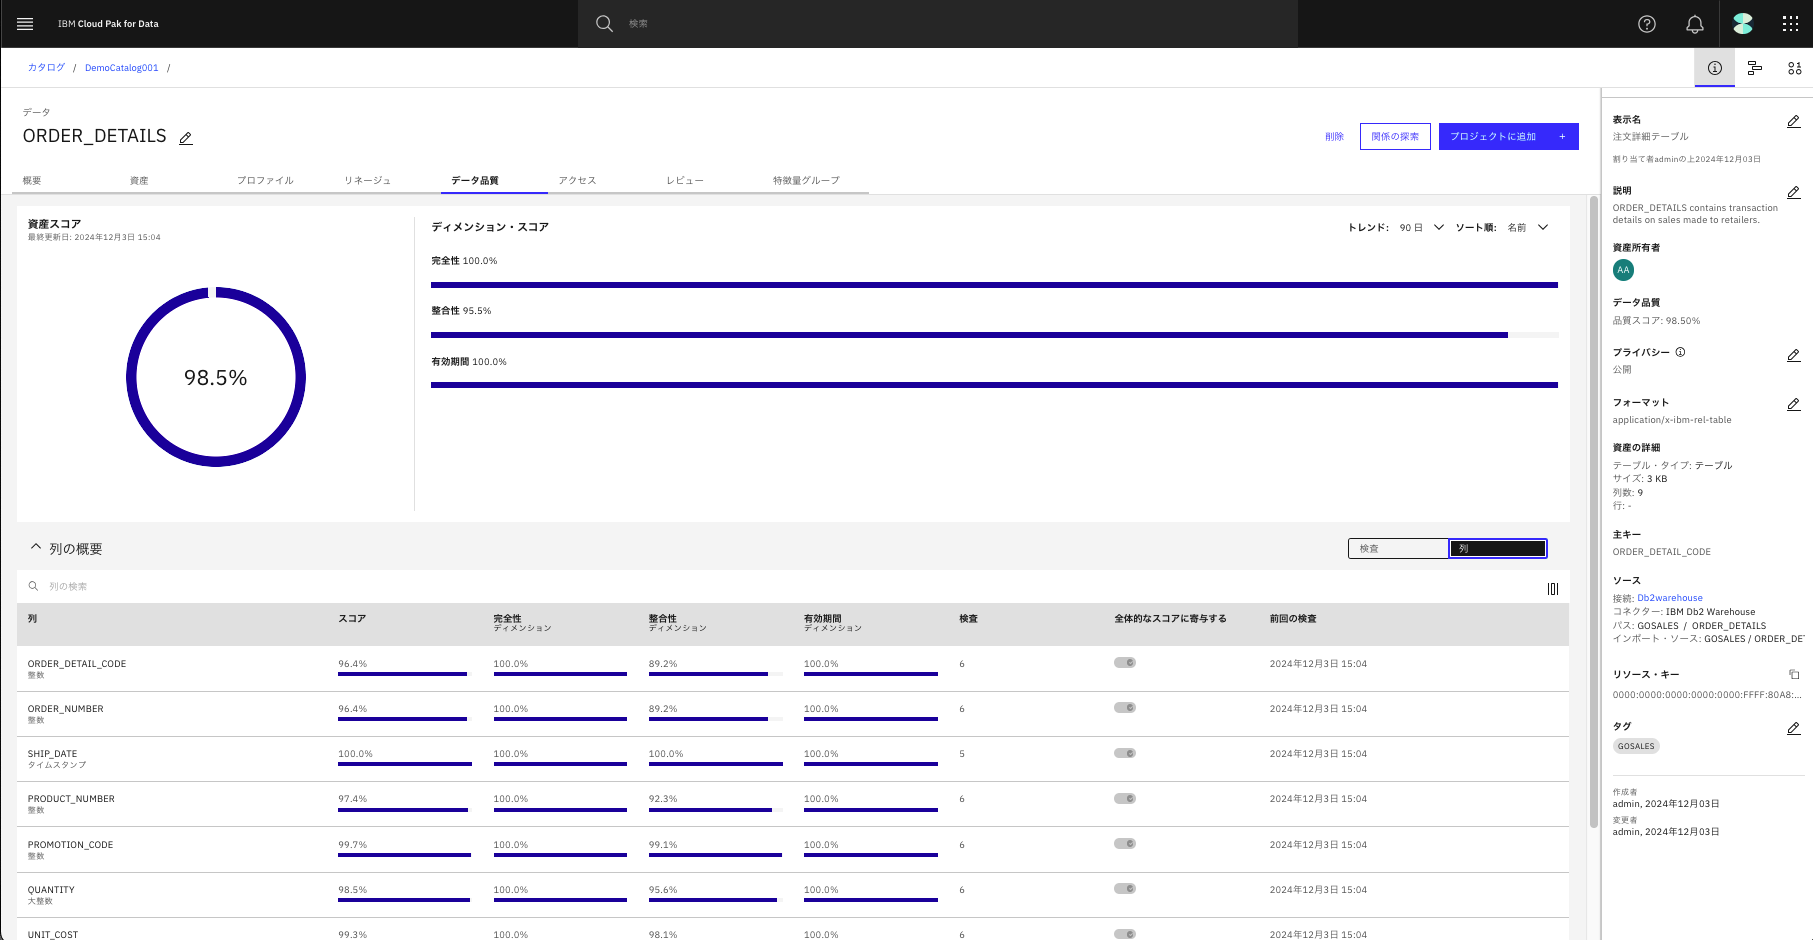The image size is (1813, 940).
Task: Open the DemoCatalog001 breadcrumb link
Action: tap(122, 68)
